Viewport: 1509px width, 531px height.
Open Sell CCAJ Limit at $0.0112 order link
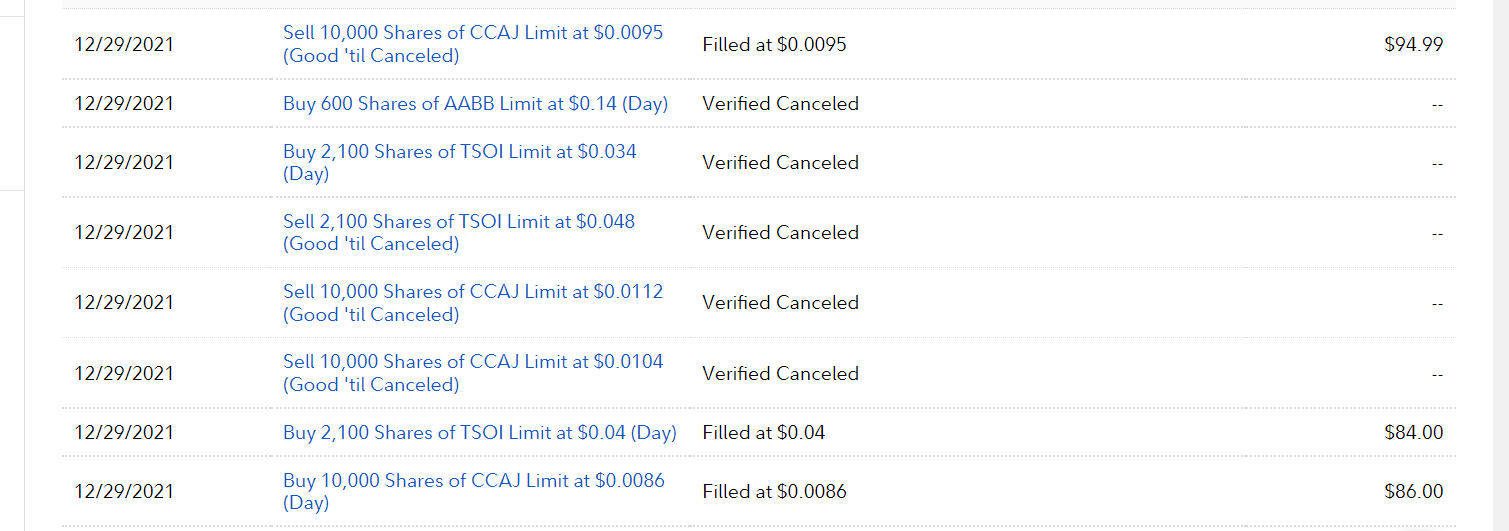(473, 292)
